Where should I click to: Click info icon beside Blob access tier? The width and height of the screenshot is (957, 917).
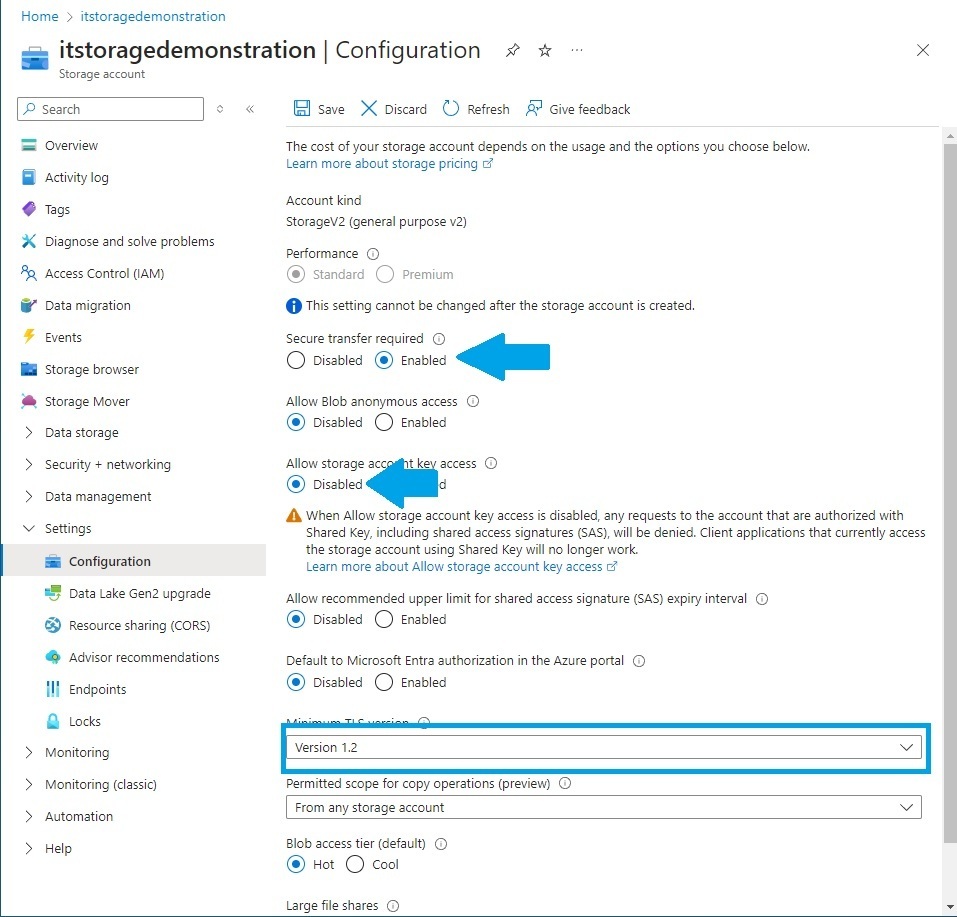click(x=441, y=844)
